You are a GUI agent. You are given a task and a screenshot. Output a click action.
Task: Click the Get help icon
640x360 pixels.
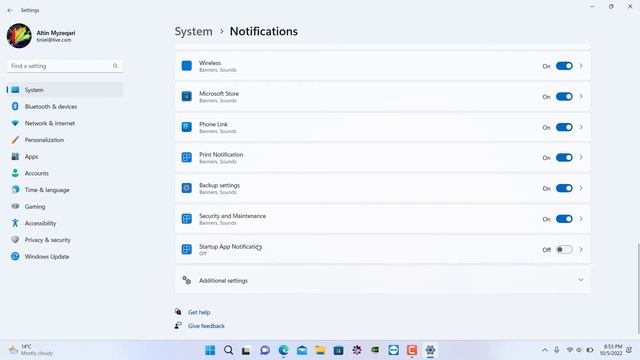coord(178,312)
